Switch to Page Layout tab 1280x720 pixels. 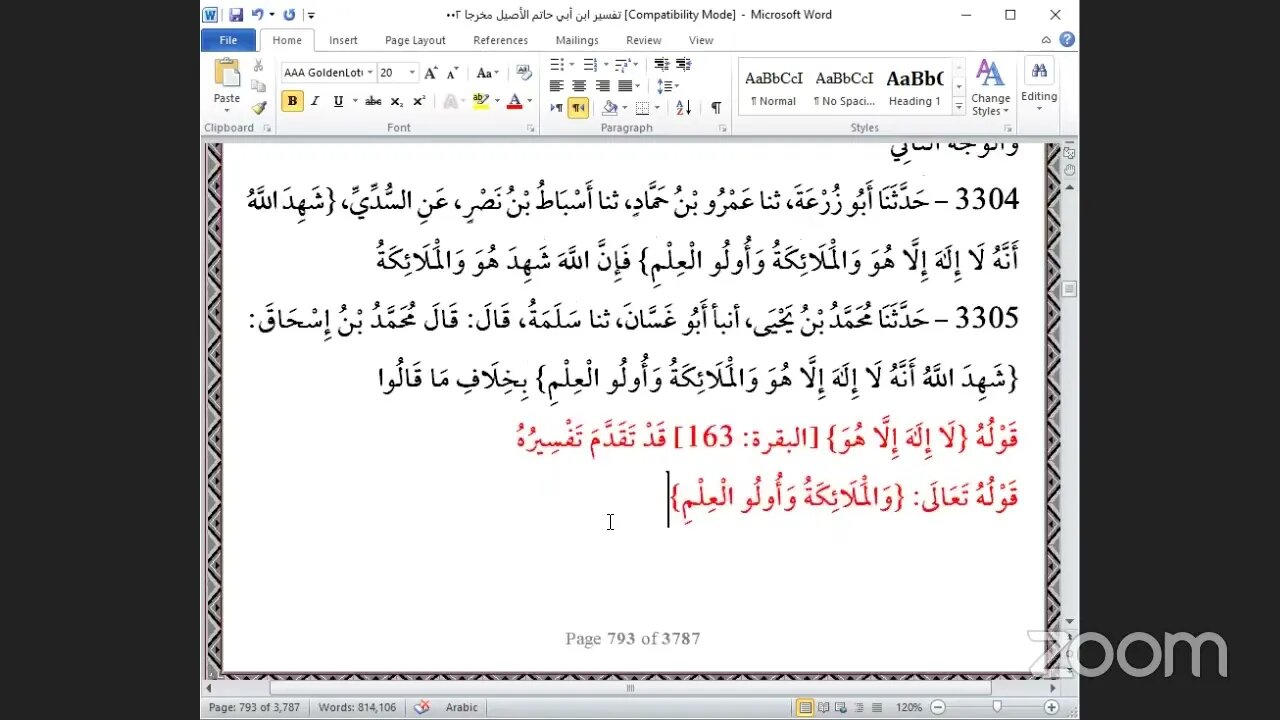(415, 40)
